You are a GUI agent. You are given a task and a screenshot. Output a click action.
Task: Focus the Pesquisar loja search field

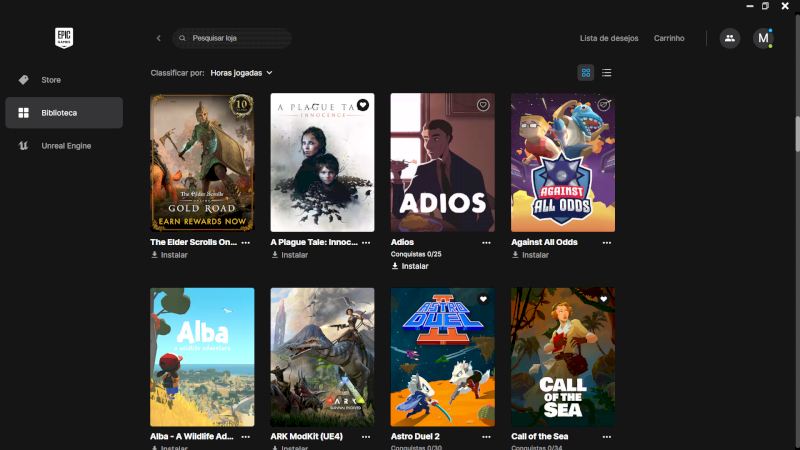[232, 38]
